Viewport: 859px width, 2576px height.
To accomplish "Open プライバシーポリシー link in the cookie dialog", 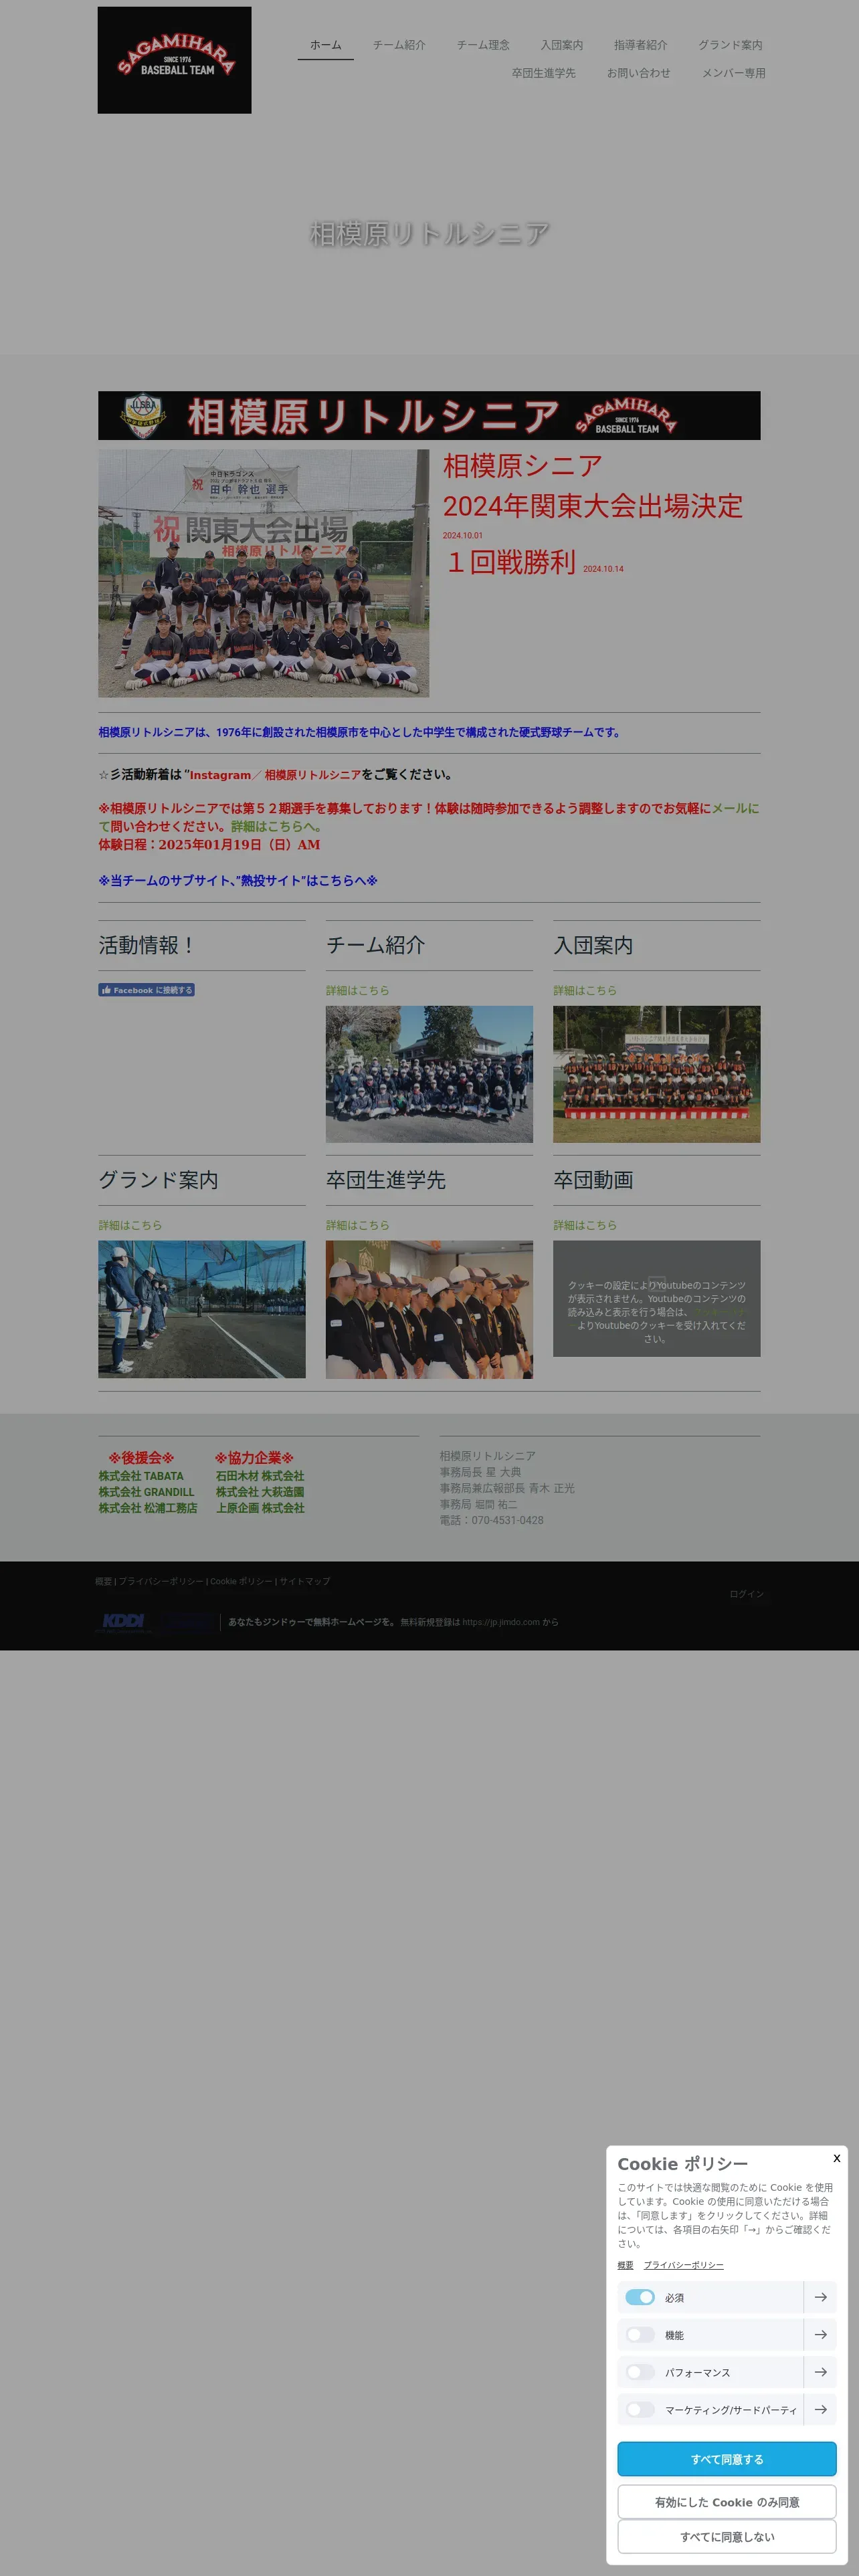I will 684,2265.
